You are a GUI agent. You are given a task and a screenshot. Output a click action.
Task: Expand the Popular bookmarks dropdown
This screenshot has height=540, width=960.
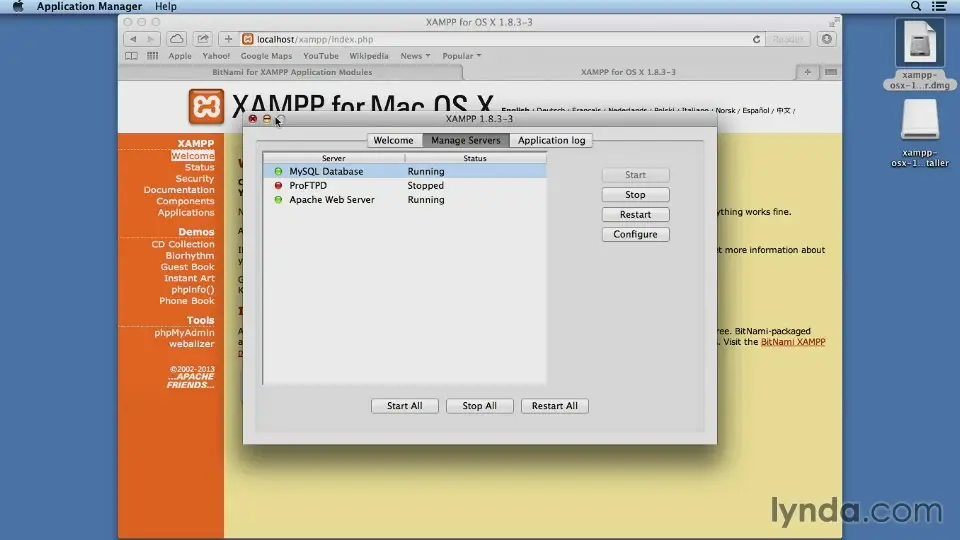[462, 56]
